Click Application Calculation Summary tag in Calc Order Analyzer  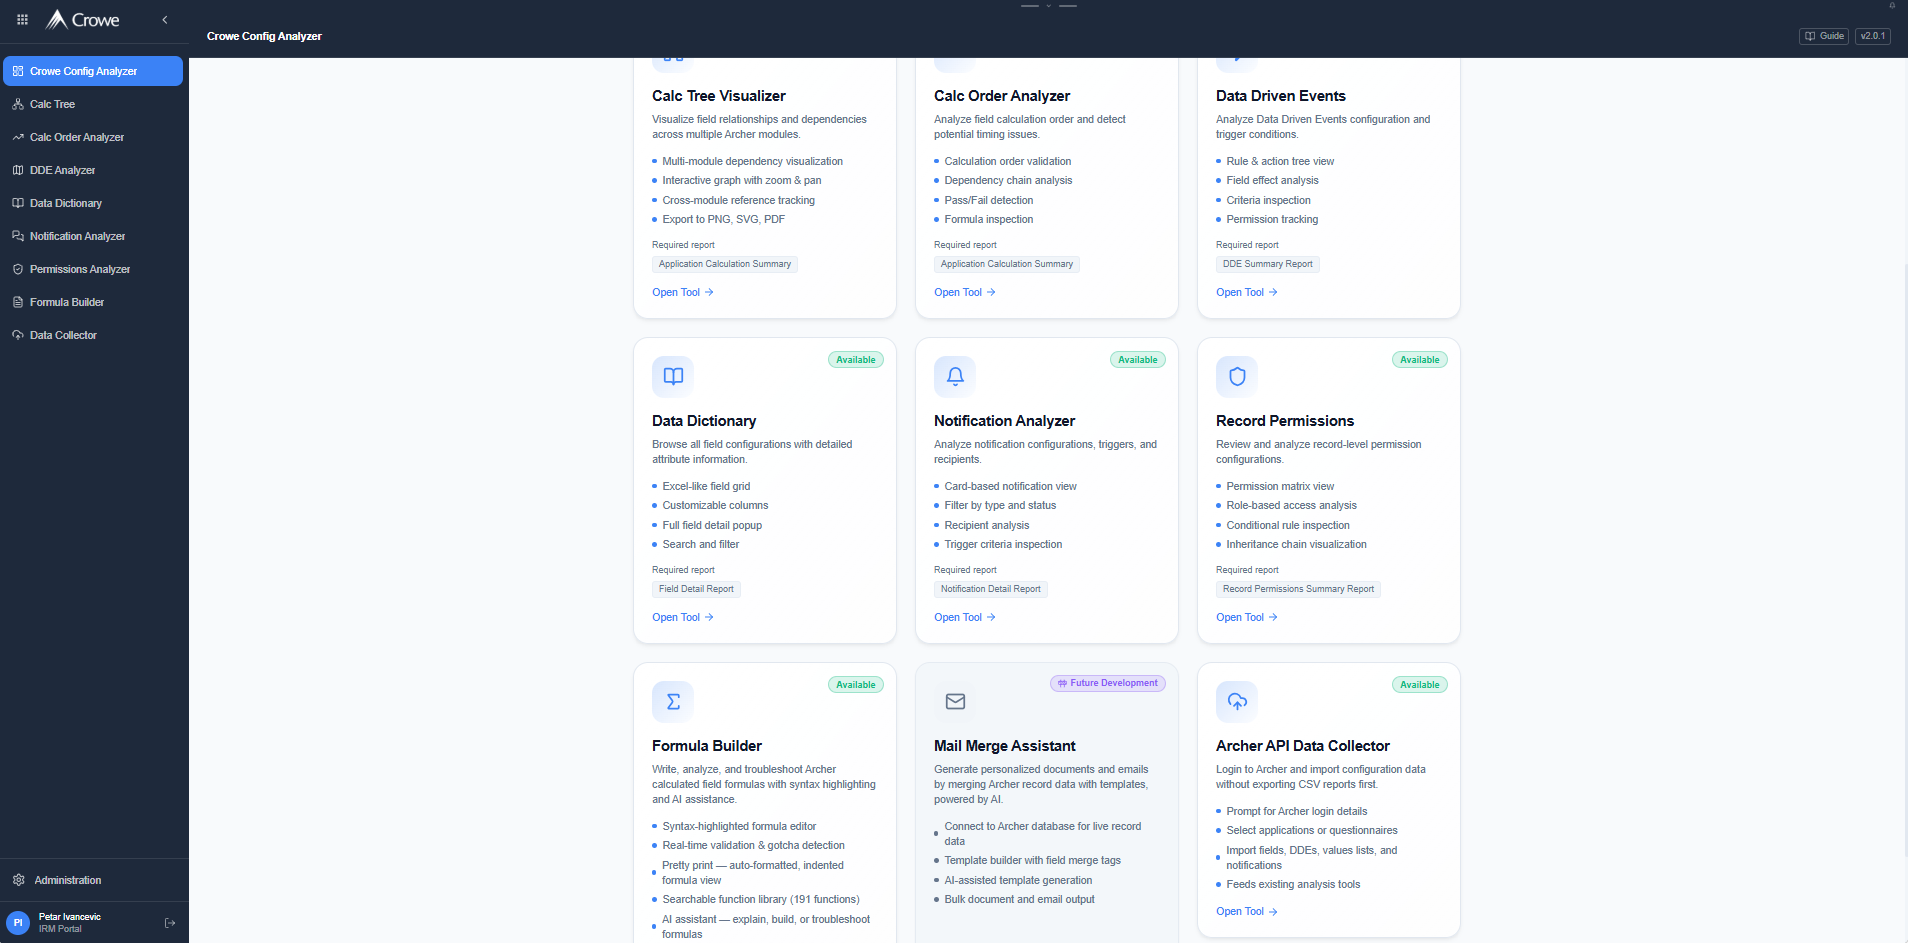[1007, 264]
